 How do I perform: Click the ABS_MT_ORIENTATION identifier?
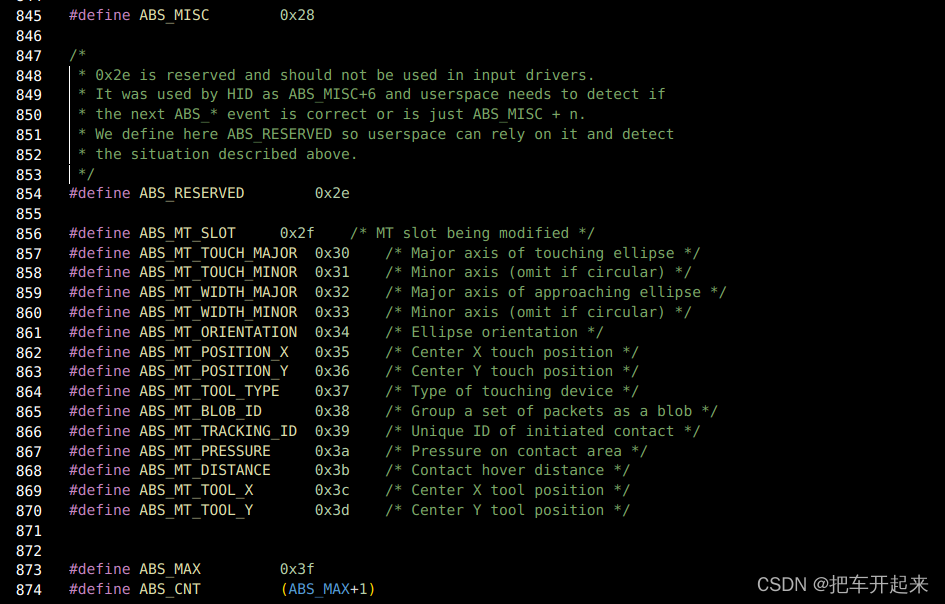[218, 332]
